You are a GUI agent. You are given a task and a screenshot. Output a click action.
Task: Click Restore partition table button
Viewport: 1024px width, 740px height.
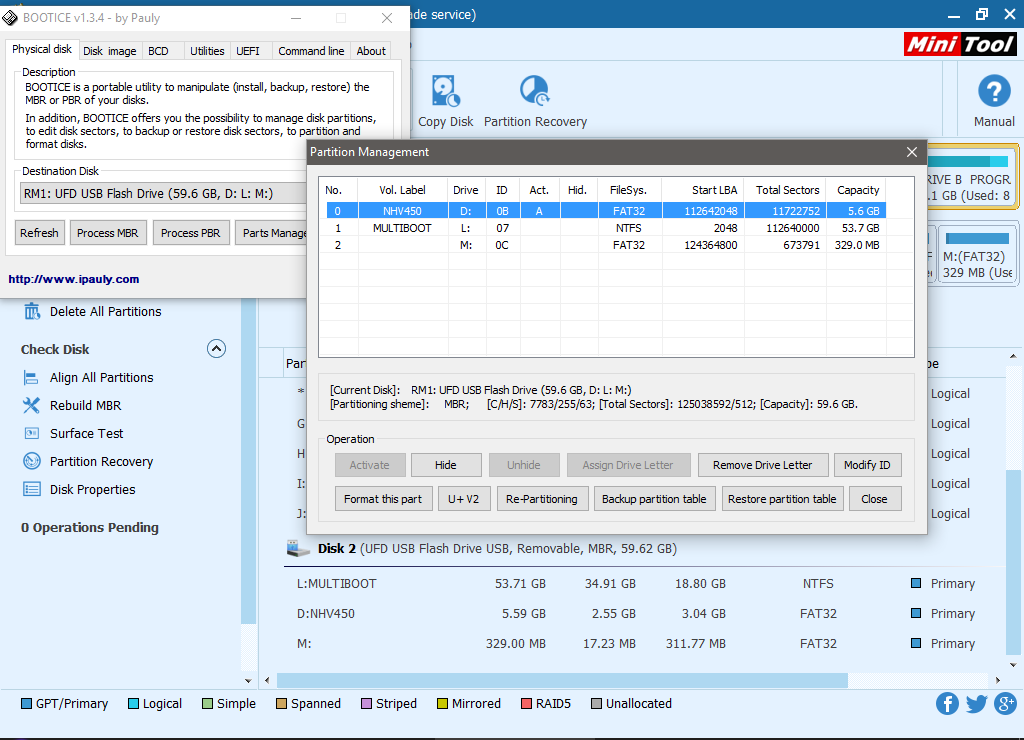[782, 499]
